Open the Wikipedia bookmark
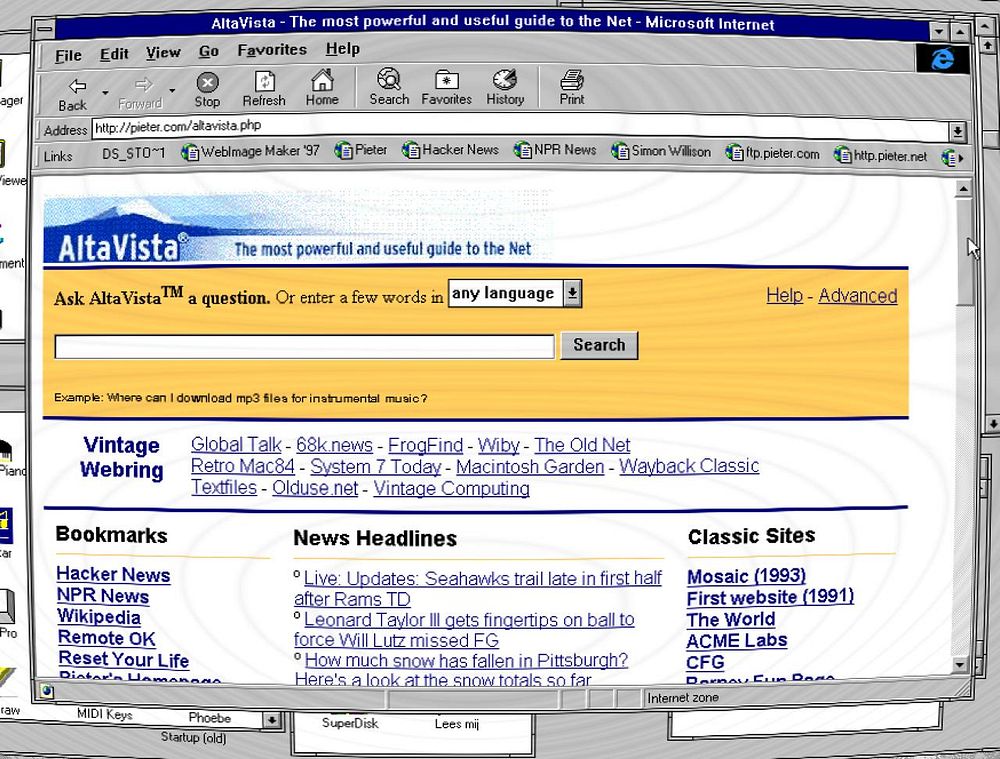Image resolution: width=1000 pixels, height=759 pixels. (x=99, y=617)
